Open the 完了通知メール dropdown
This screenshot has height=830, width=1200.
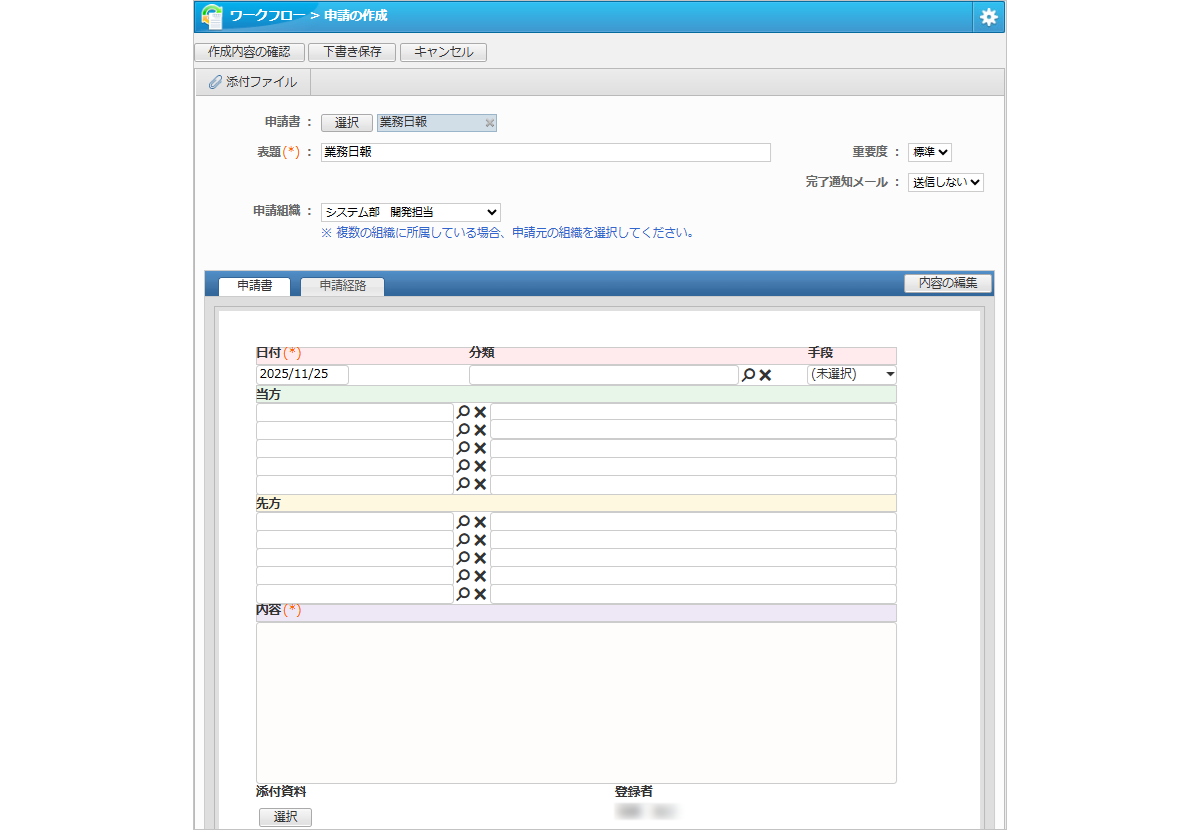[x=945, y=183]
